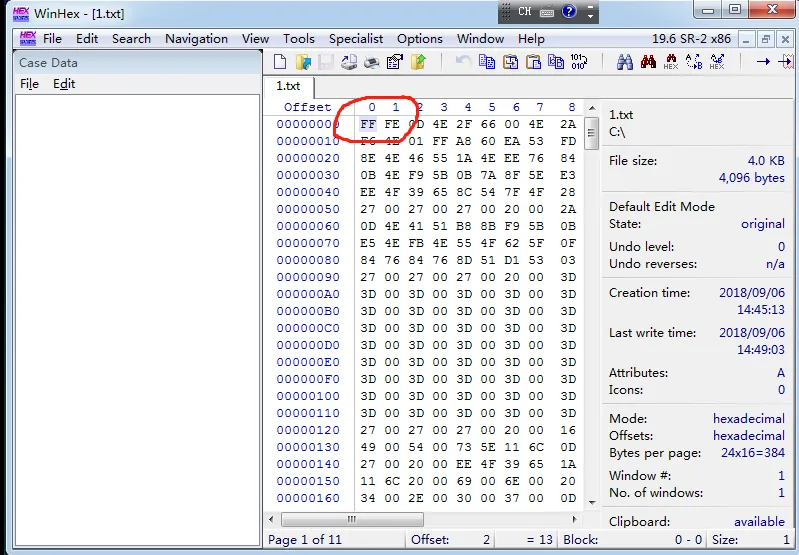Click the 'original' State value
The height and width of the screenshot is (555, 799).
pos(763,224)
